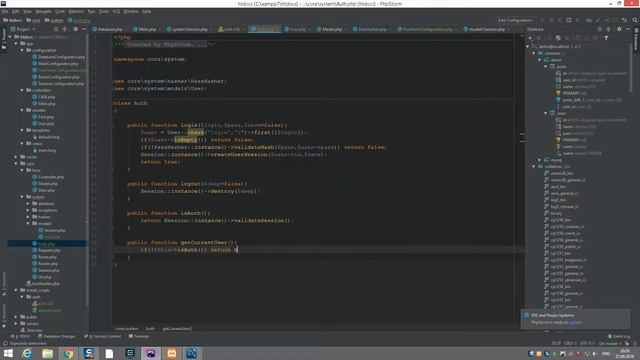Viewport: 640px width, 360px height.
Task: Open the Navigate menu
Action: click(x=43, y=12)
